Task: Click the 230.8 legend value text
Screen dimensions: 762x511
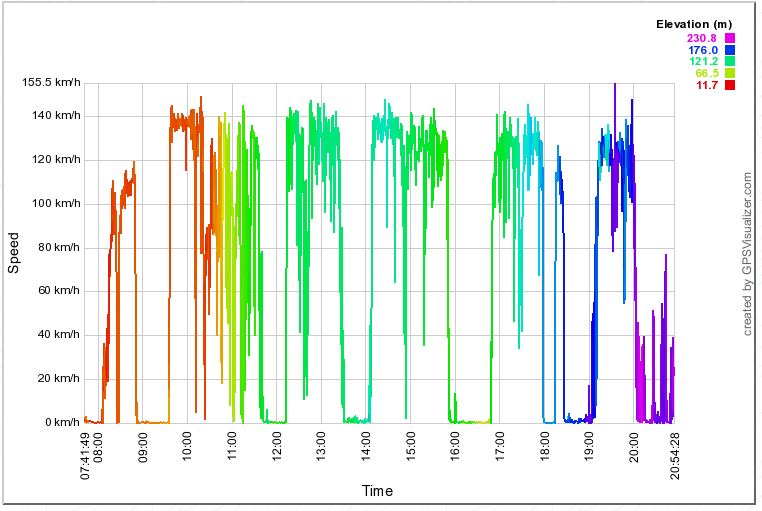Action: [703, 38]
